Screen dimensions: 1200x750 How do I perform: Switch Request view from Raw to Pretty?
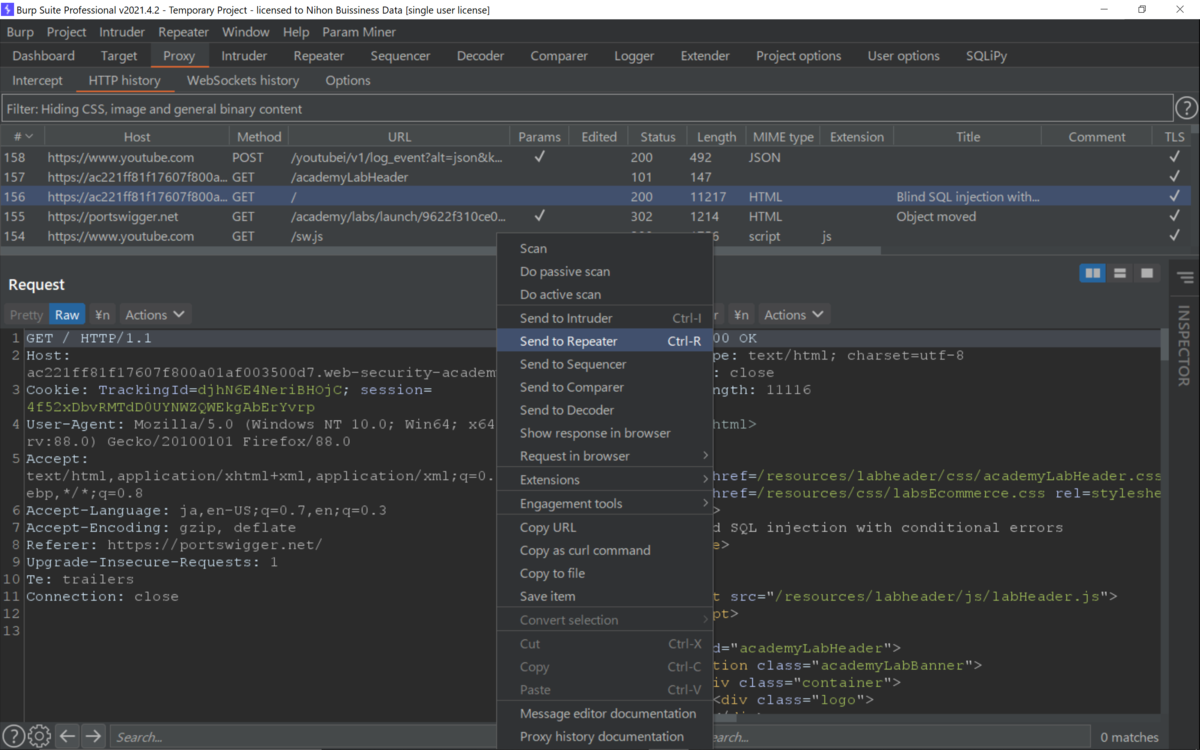[25, 313]
